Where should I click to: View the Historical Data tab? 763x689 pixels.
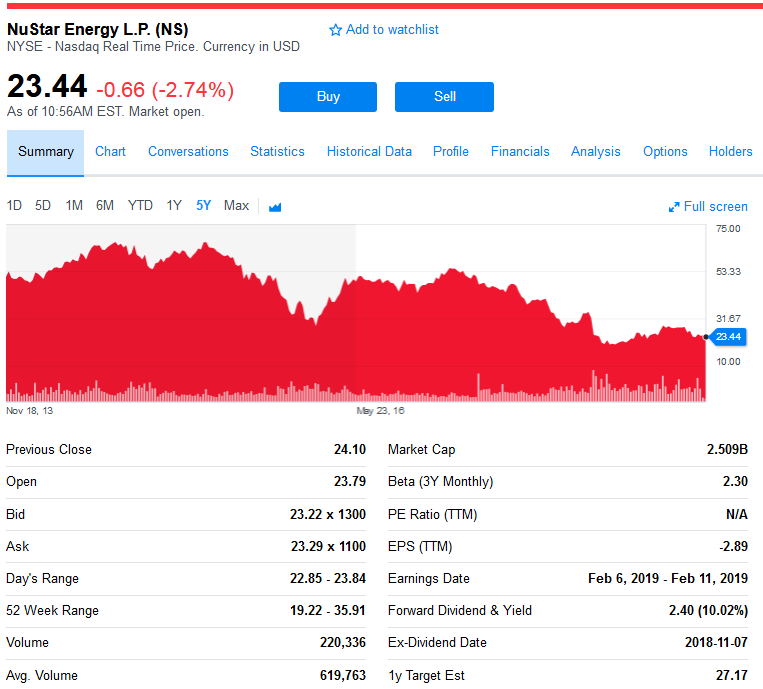tap(369, 152)
